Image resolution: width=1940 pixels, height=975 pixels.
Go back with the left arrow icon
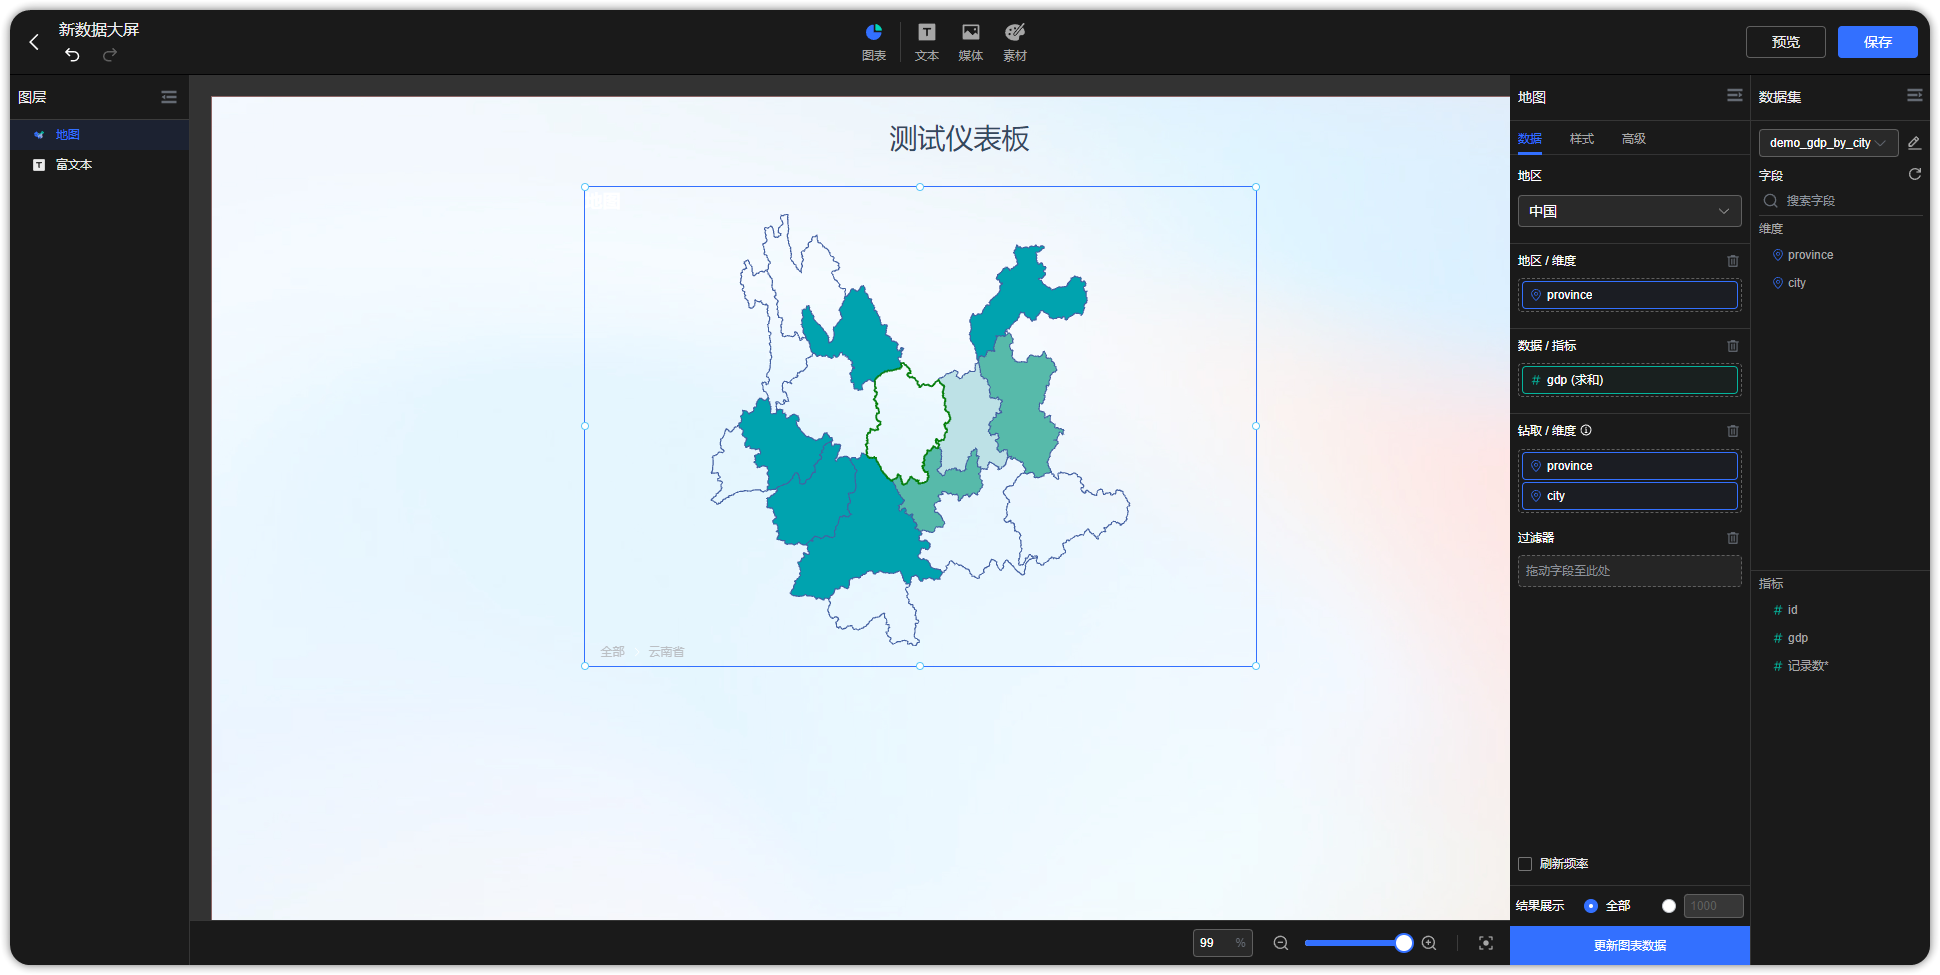[34, 42]
